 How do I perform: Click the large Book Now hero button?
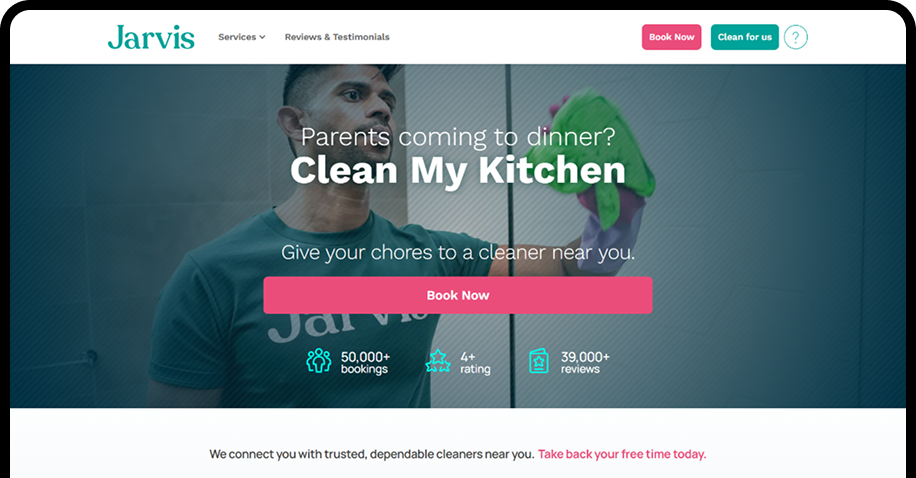(457, 295)
